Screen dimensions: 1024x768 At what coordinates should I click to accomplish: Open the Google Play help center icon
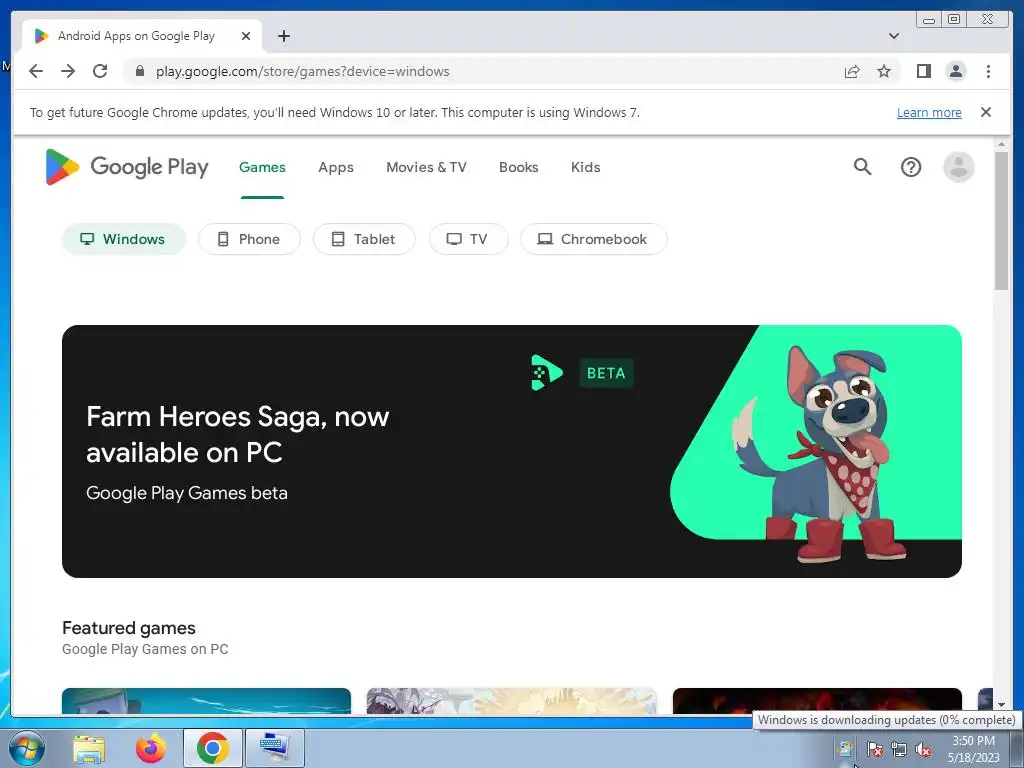tap(911, 167)
